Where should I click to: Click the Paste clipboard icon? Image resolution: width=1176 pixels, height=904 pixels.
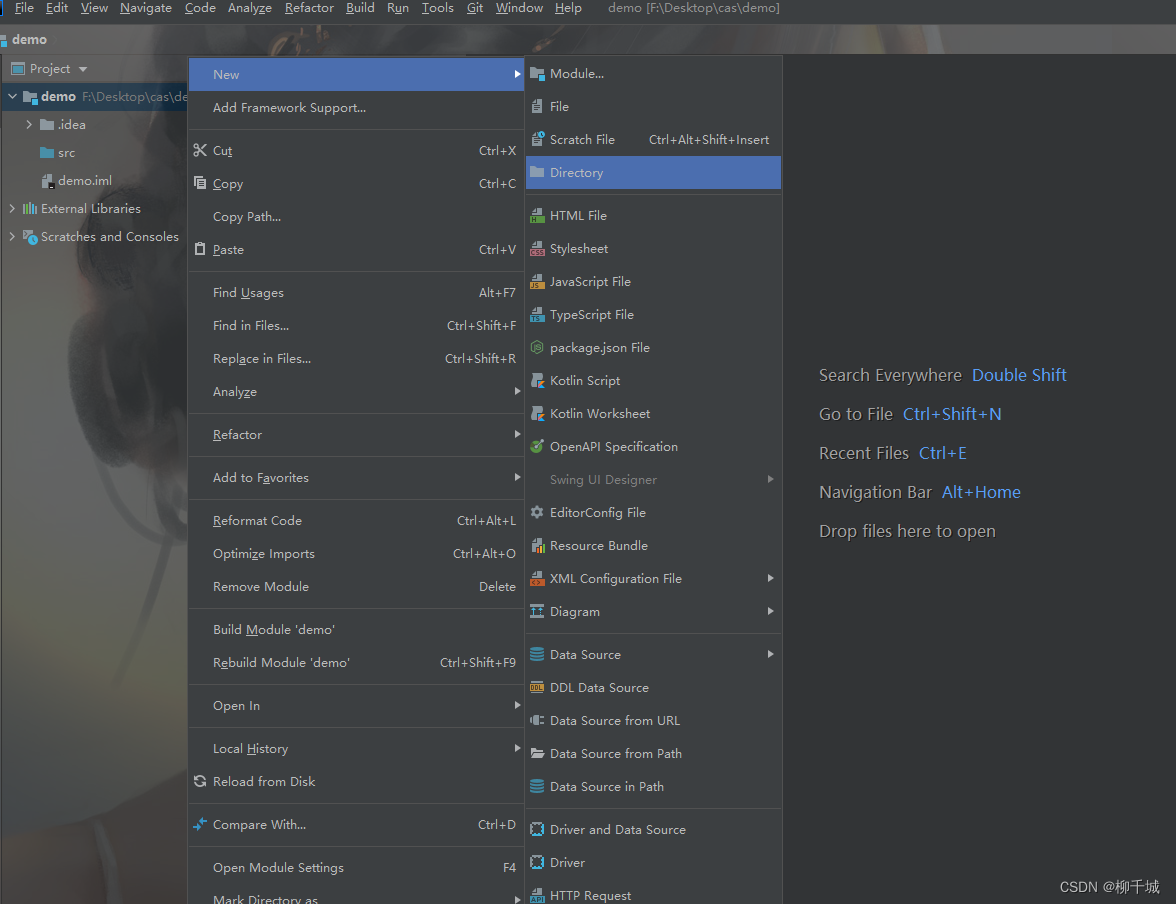[200, 248]
